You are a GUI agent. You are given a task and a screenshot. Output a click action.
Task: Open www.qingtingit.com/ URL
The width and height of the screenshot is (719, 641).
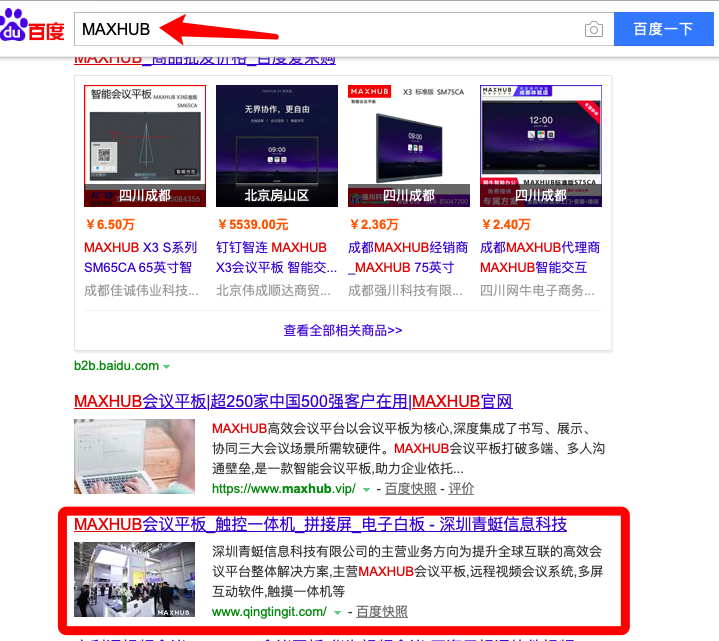click(269, 612)
